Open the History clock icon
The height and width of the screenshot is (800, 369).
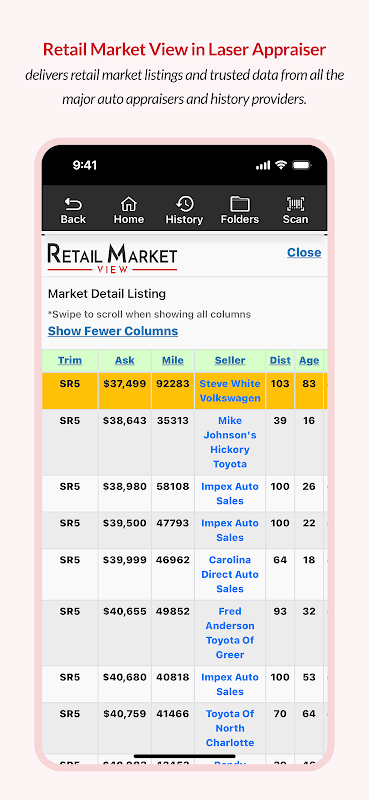coord(184,204)
